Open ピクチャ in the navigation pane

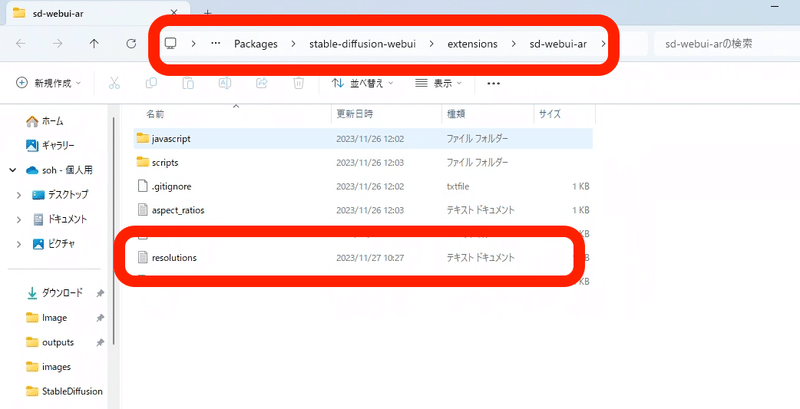click(x=54, y=244)
